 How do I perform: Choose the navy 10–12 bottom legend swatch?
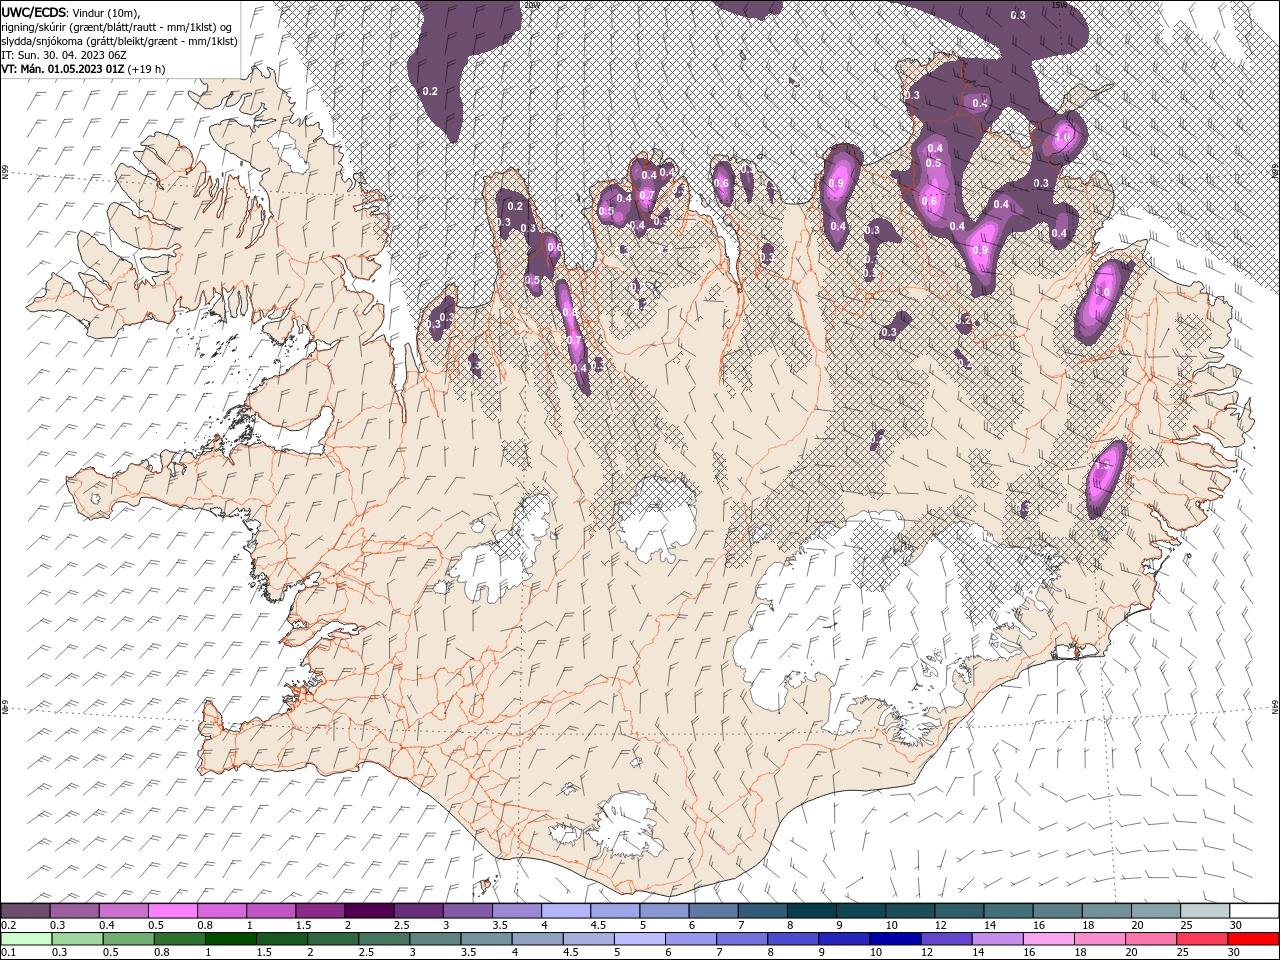click(895, 938)
